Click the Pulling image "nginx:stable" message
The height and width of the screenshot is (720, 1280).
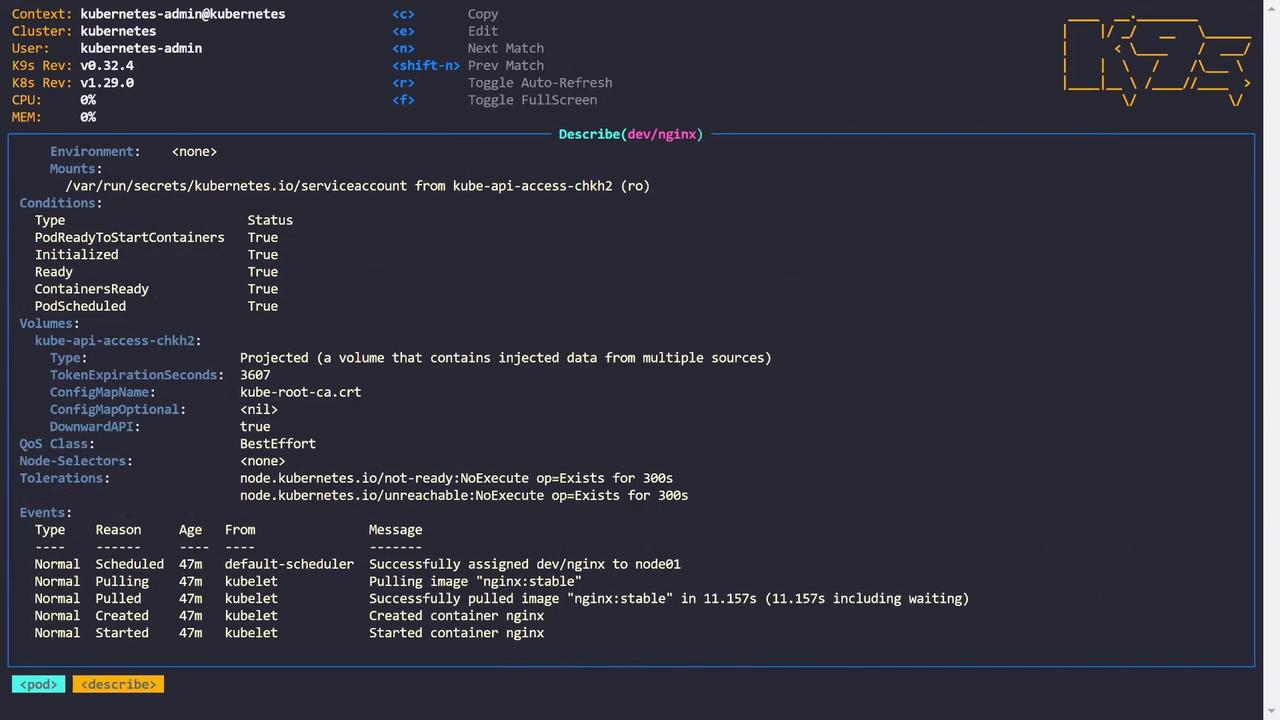click(x=474, y=581)
